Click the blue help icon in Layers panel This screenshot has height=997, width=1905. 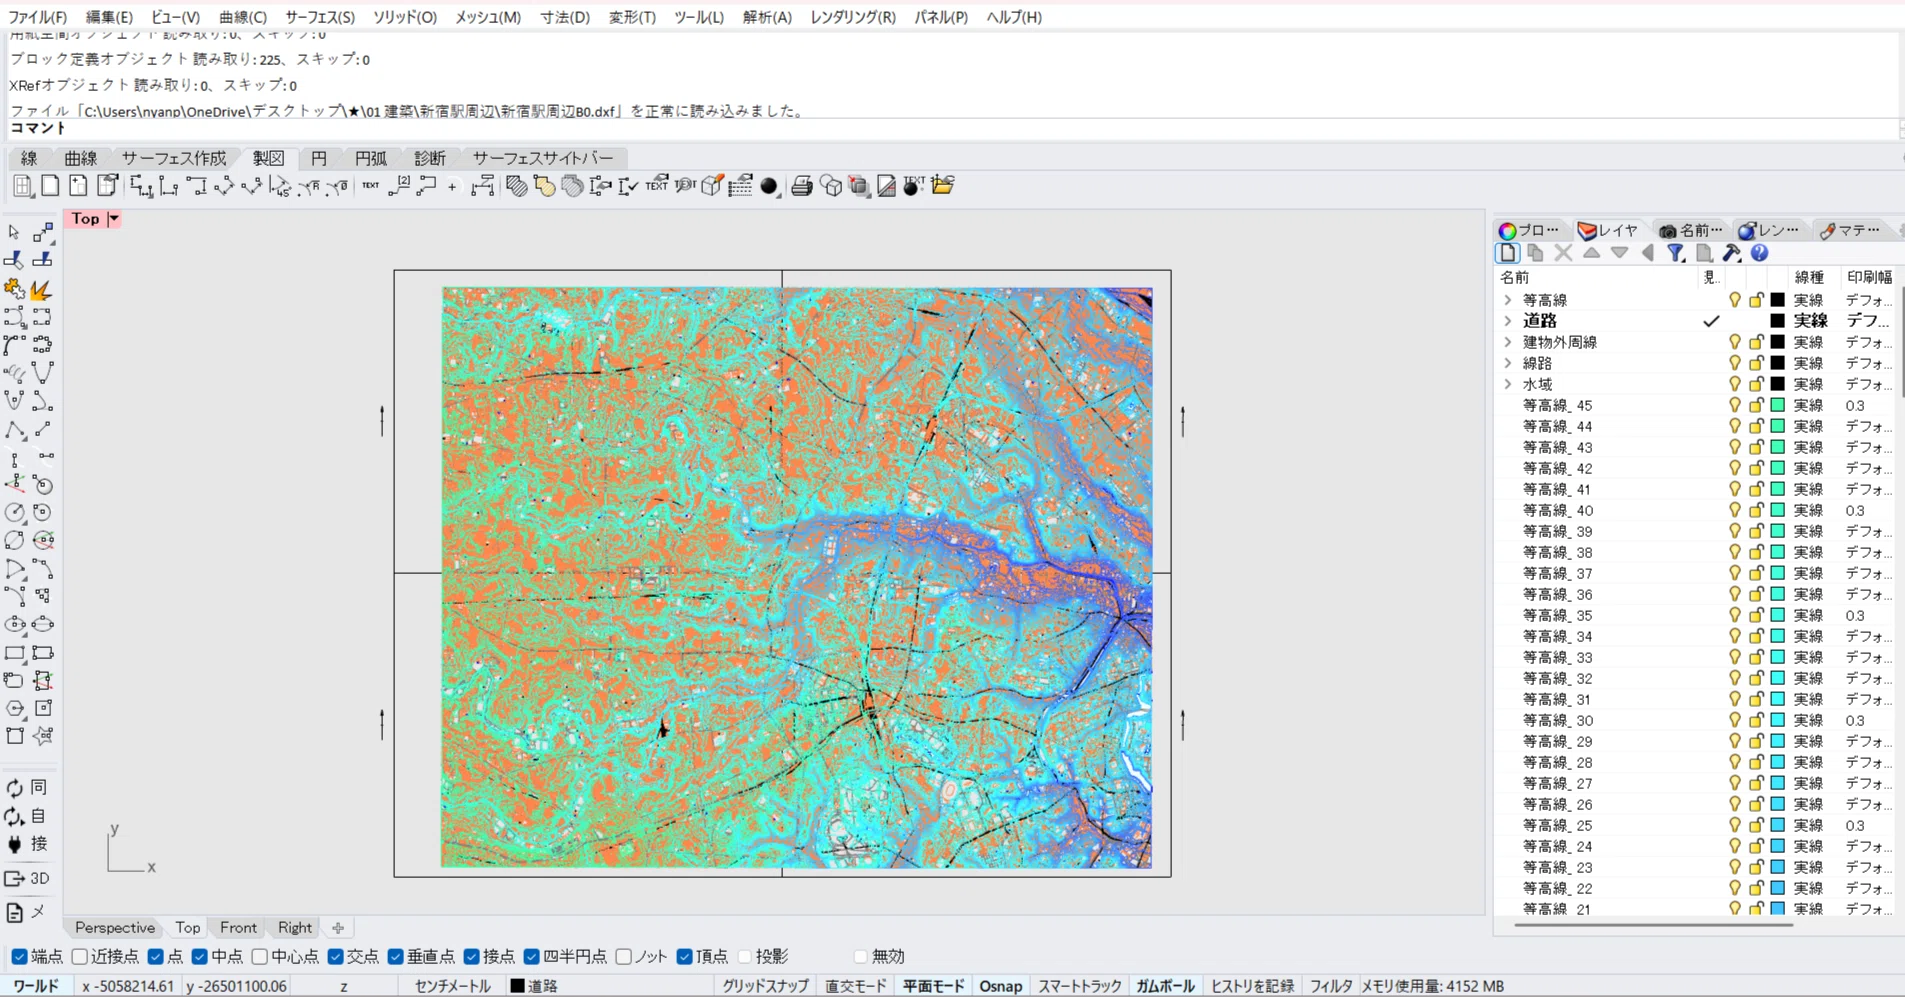click(x=1760, y=253)
